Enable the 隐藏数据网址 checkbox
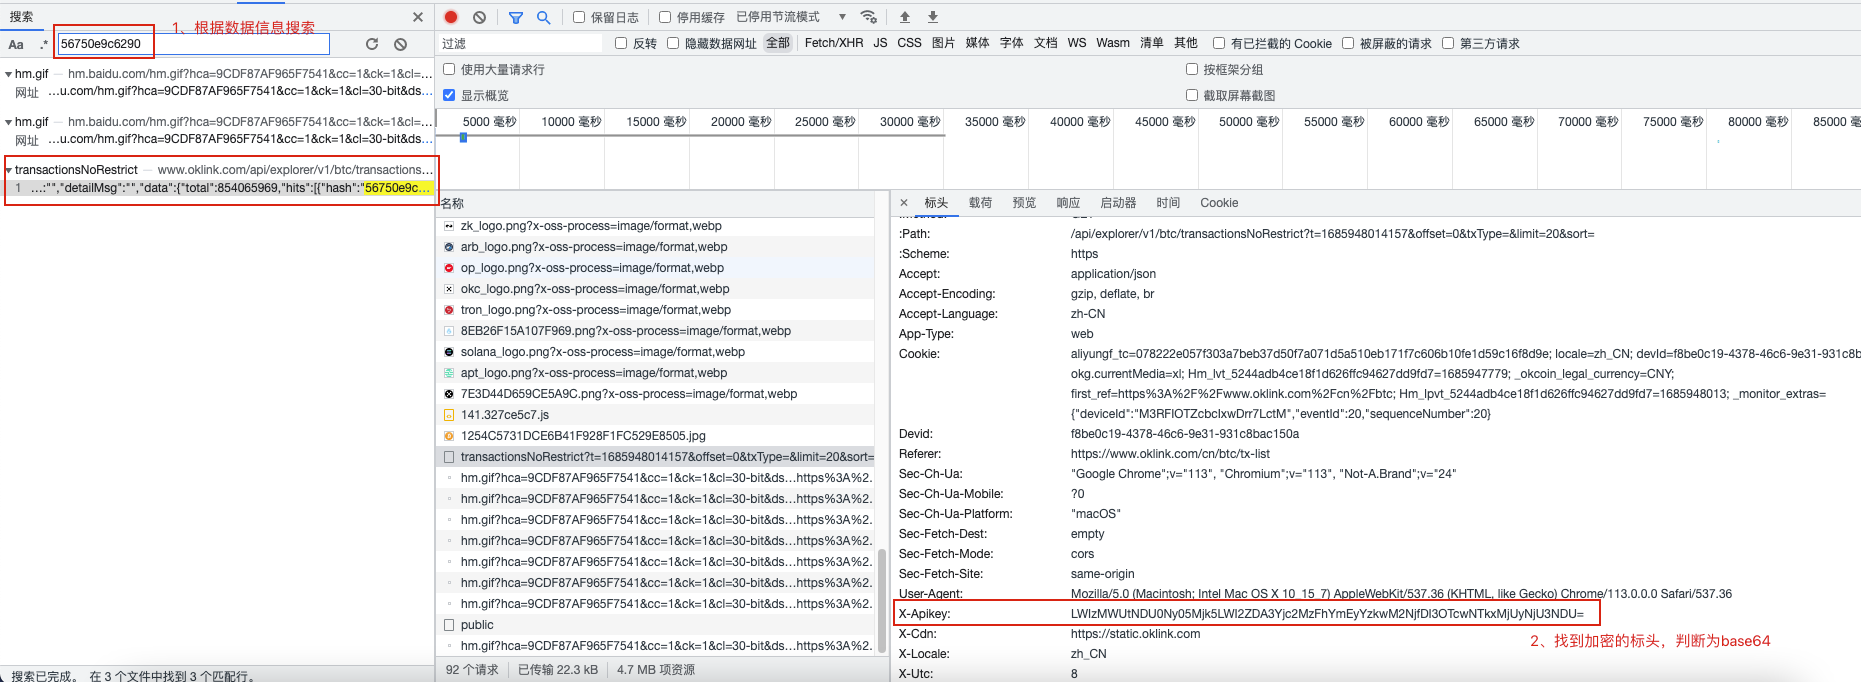1861x682 pixels. tap(673, 43)
